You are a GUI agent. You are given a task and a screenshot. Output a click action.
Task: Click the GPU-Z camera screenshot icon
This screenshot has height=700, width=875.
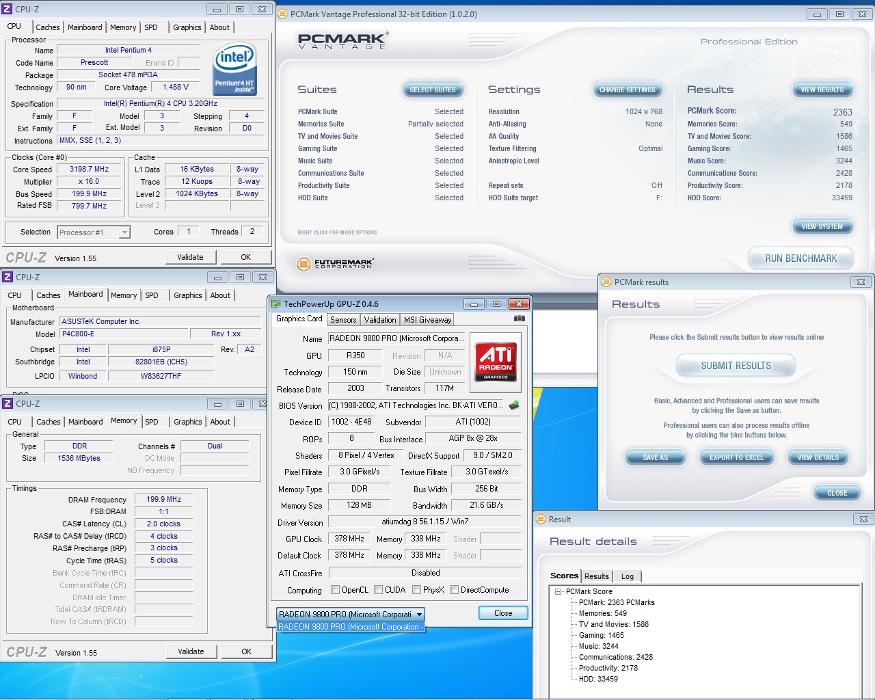(519, 318)
